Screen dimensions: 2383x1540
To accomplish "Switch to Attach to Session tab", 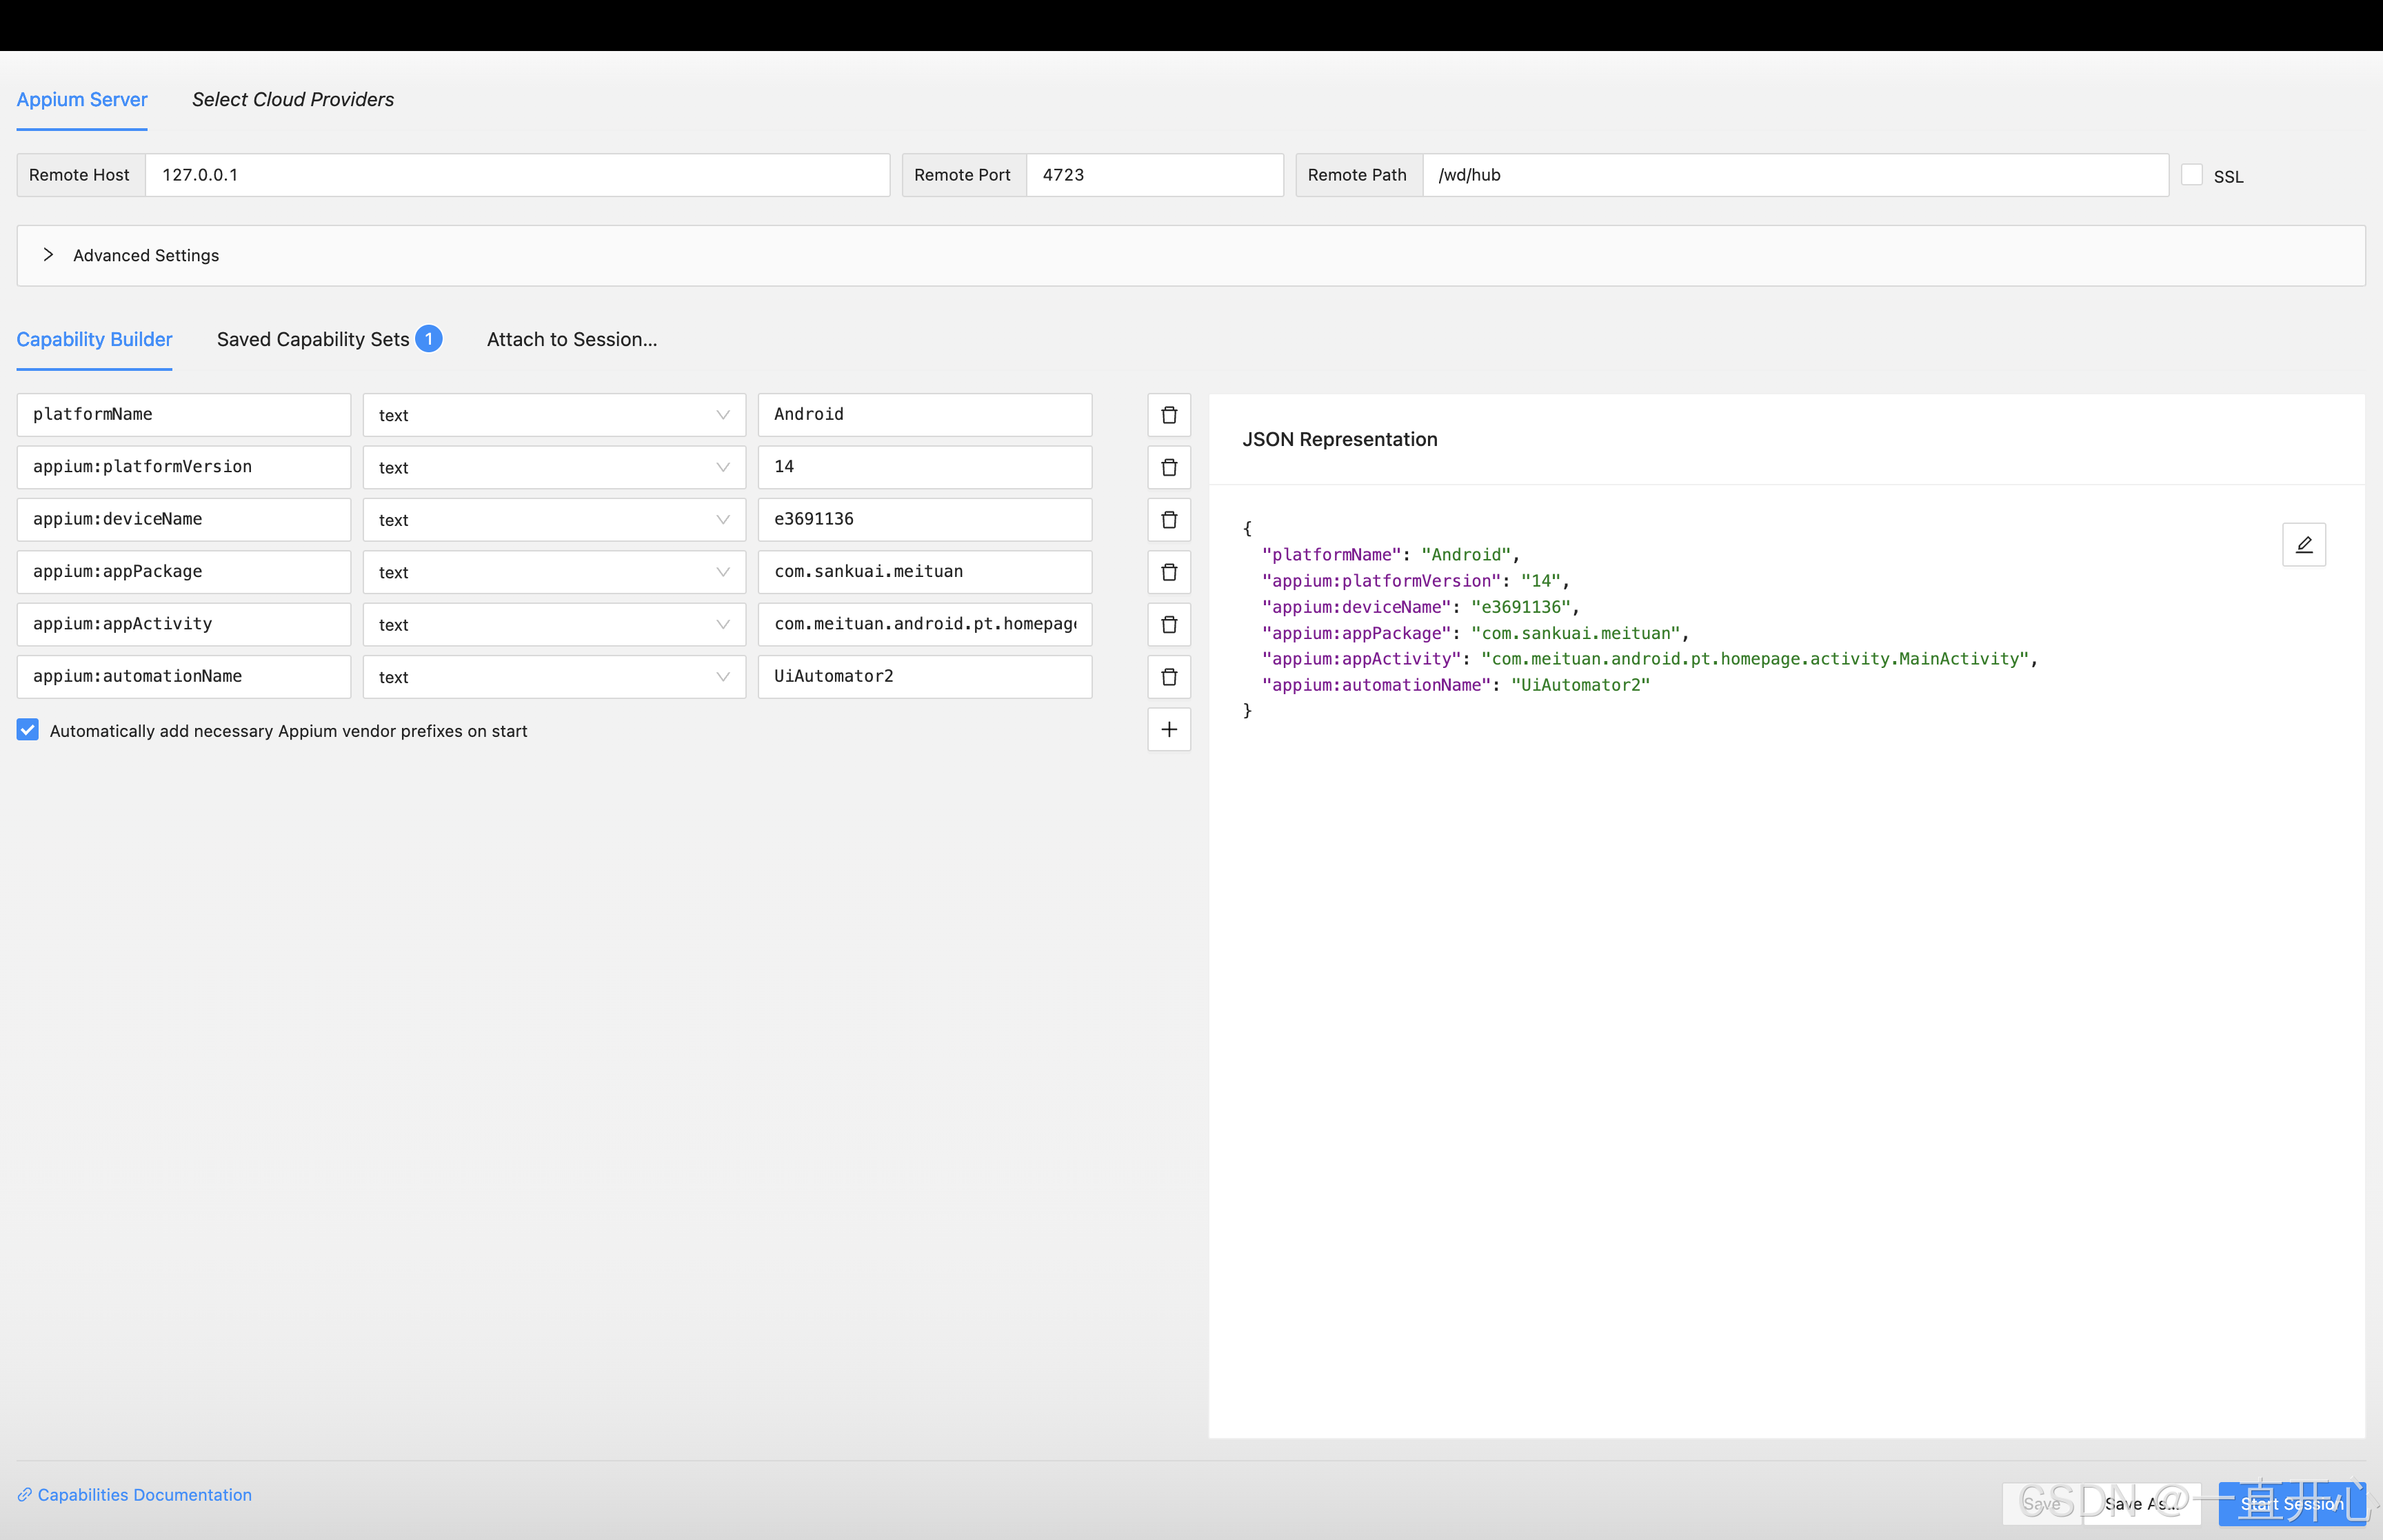I will 571,339.
